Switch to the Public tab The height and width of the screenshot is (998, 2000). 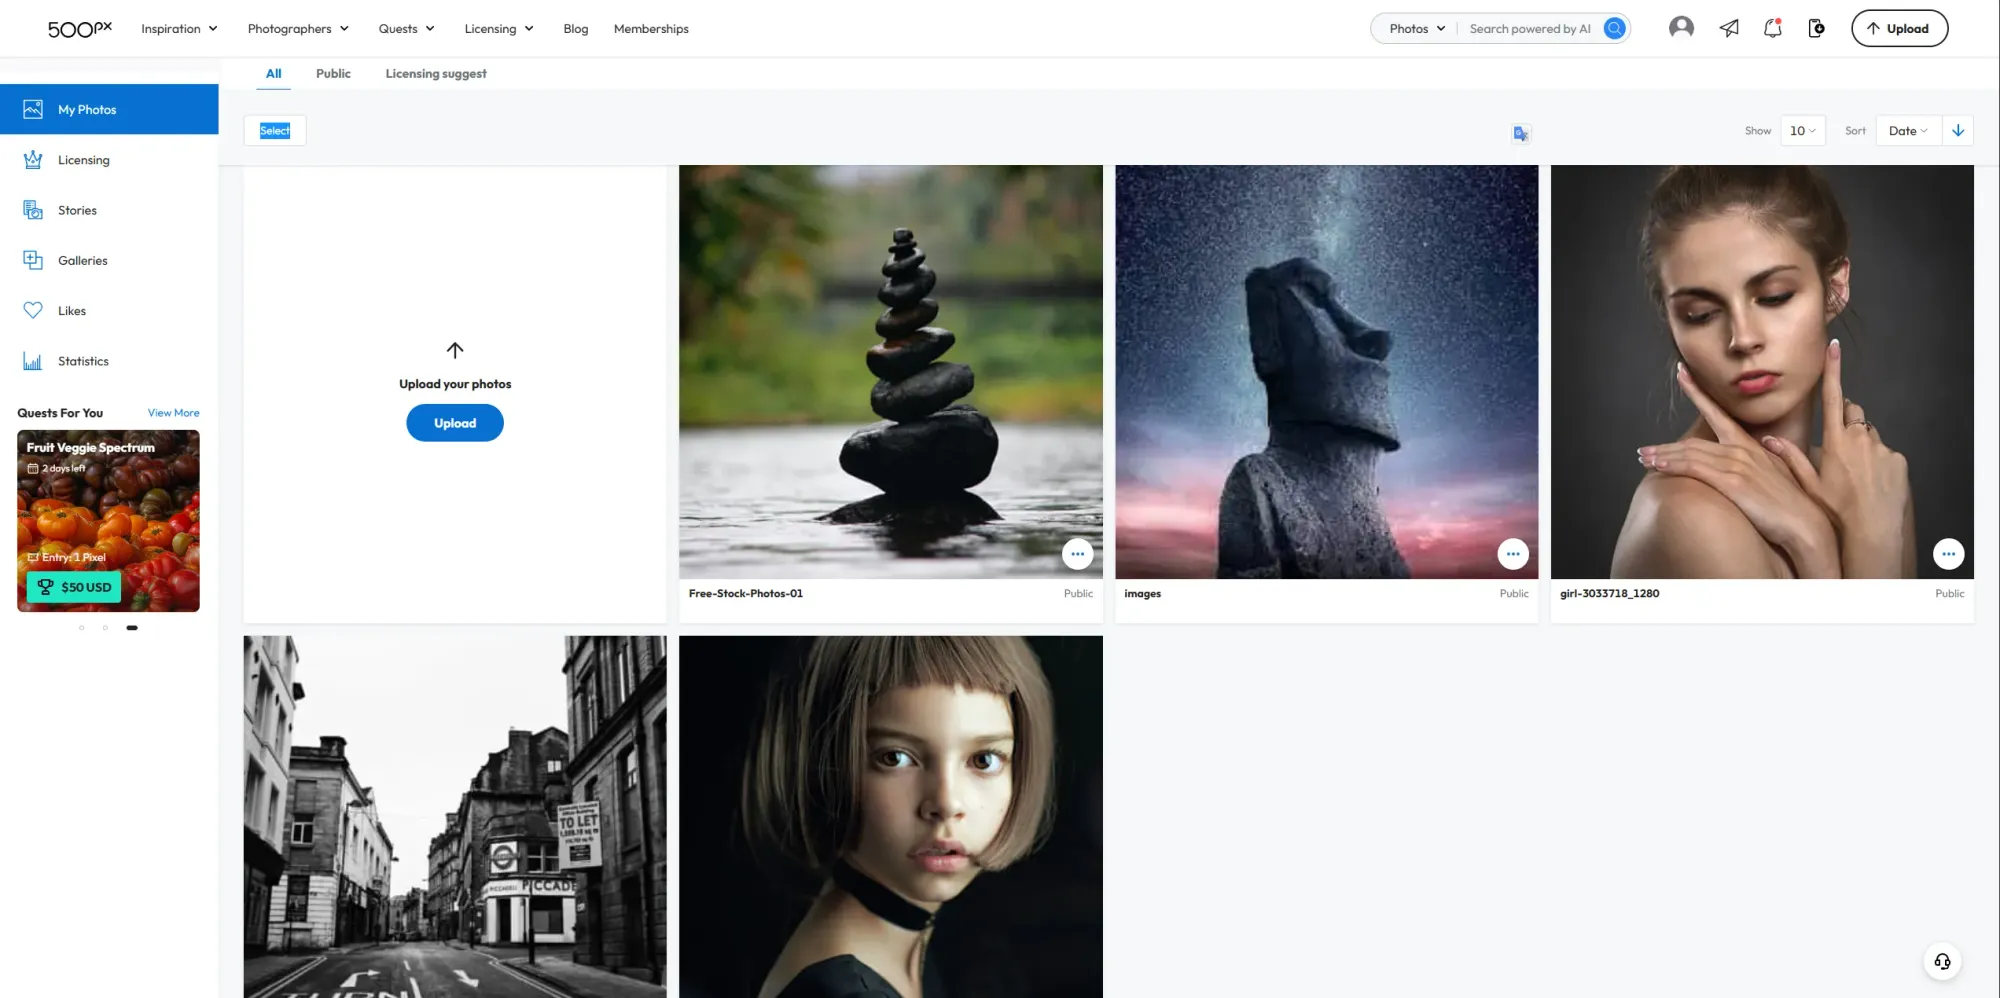click(333, 73)
